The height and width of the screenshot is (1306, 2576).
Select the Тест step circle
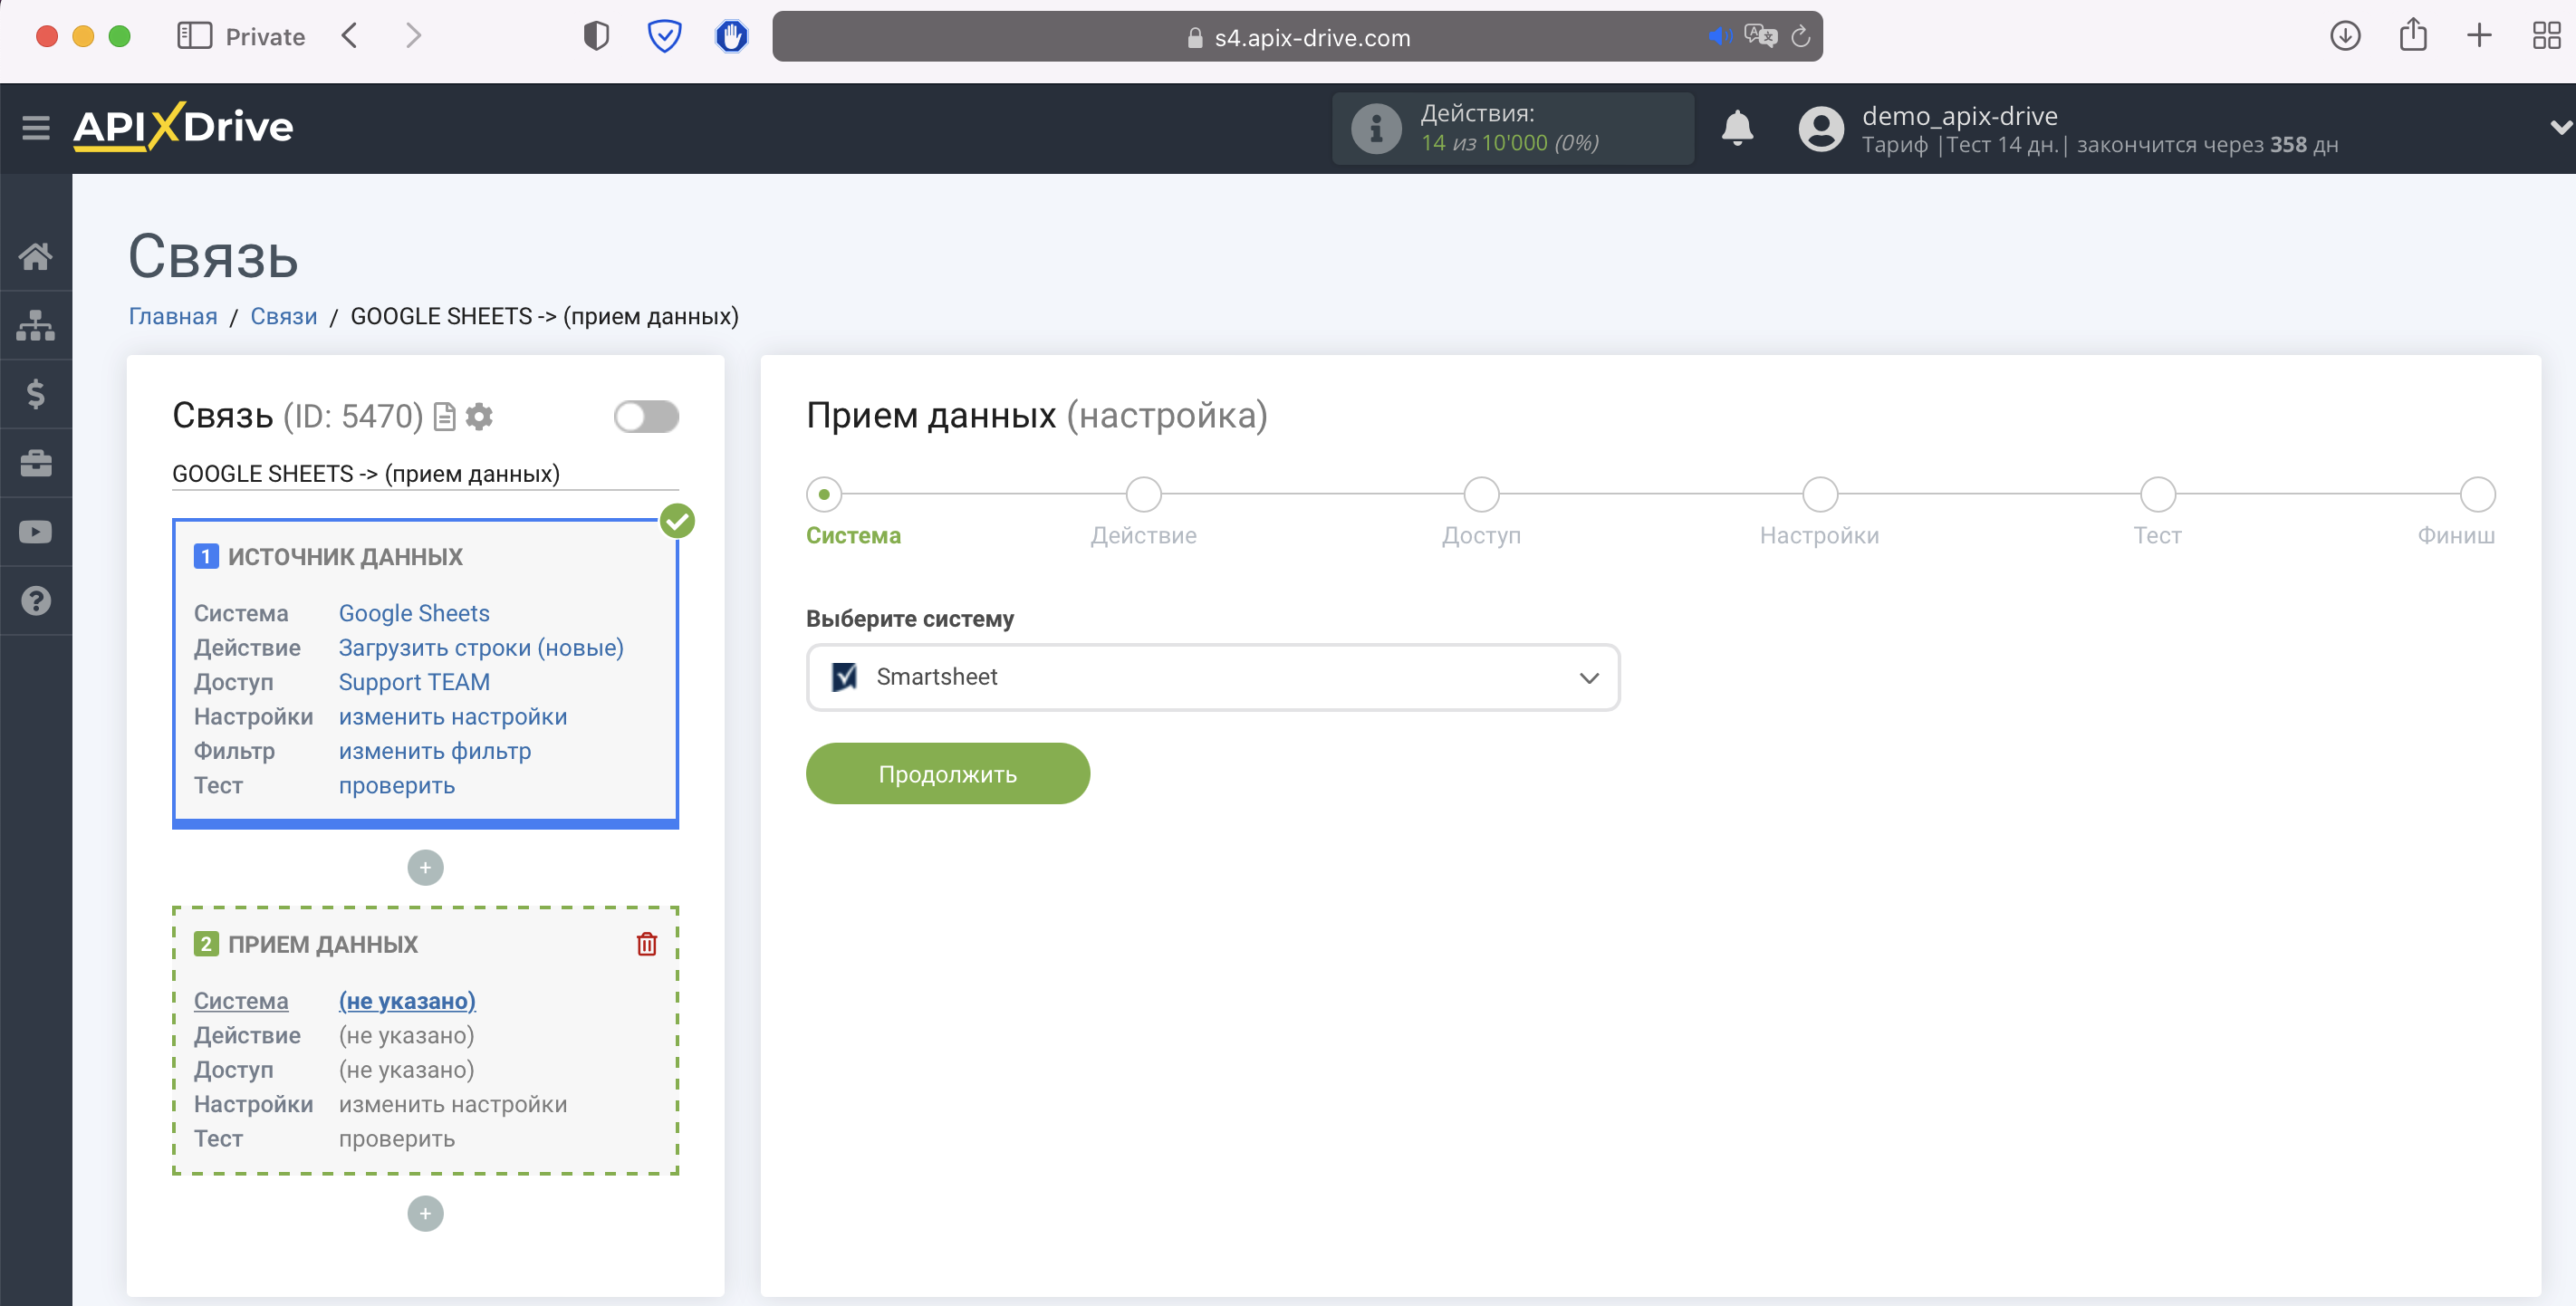(x=2157, y=494)
